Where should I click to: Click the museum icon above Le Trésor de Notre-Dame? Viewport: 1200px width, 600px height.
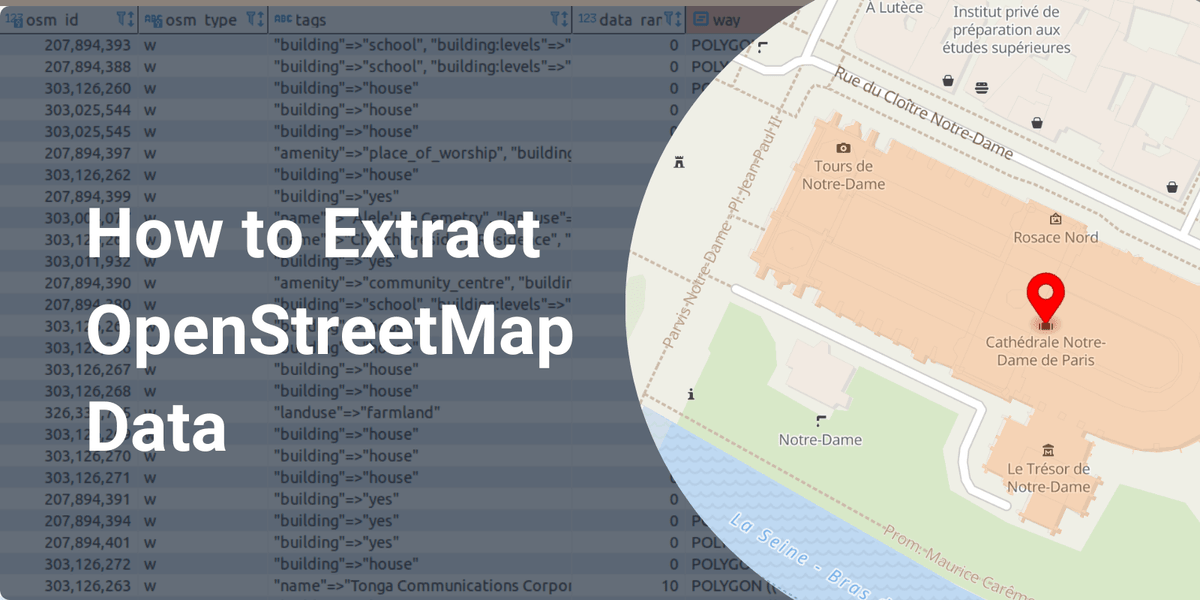1047,449
